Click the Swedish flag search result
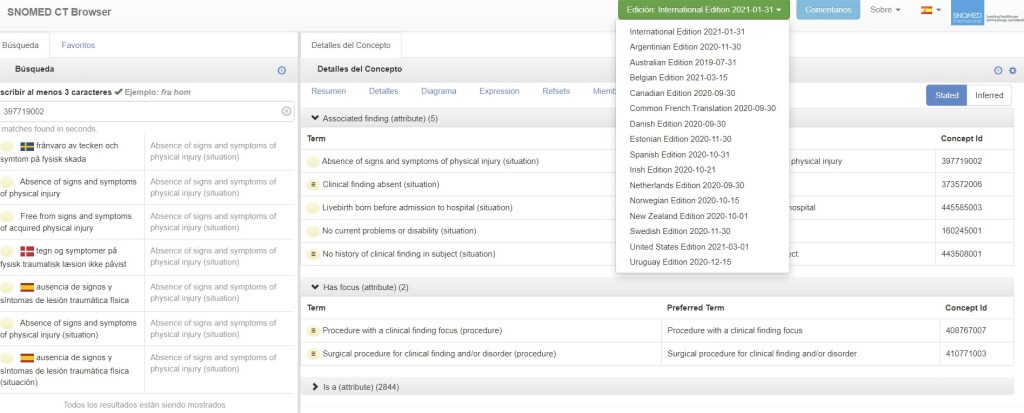Viewport: 1024px width, 413px height. (x=27, y=146)
